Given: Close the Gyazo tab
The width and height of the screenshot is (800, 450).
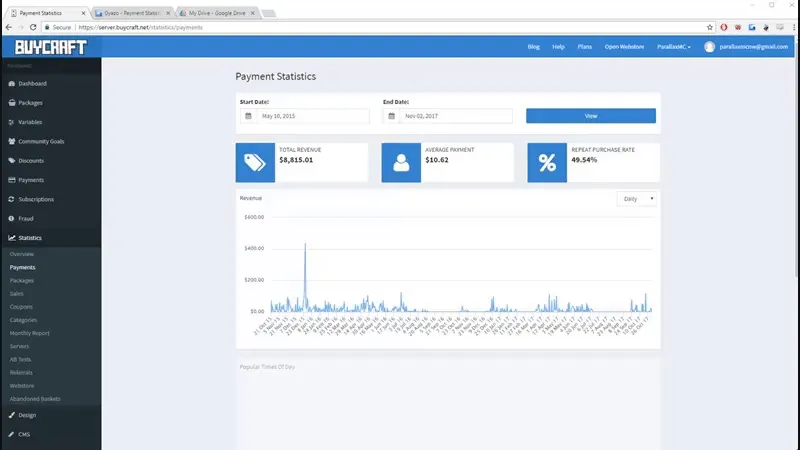Looking at the screenshot, I should (168, 13).
